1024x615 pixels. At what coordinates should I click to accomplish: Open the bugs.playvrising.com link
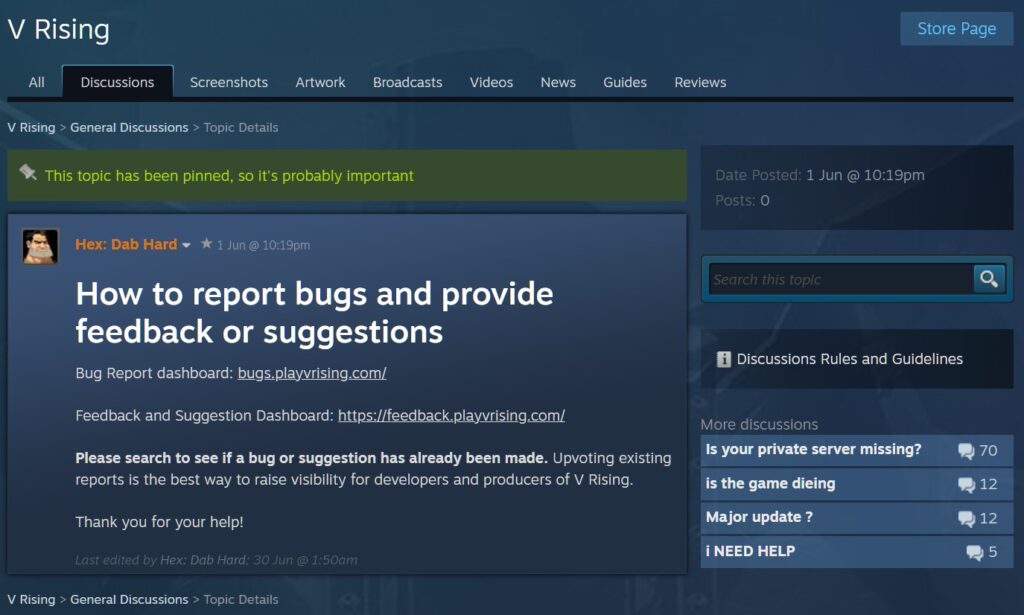tap(312, 373)
